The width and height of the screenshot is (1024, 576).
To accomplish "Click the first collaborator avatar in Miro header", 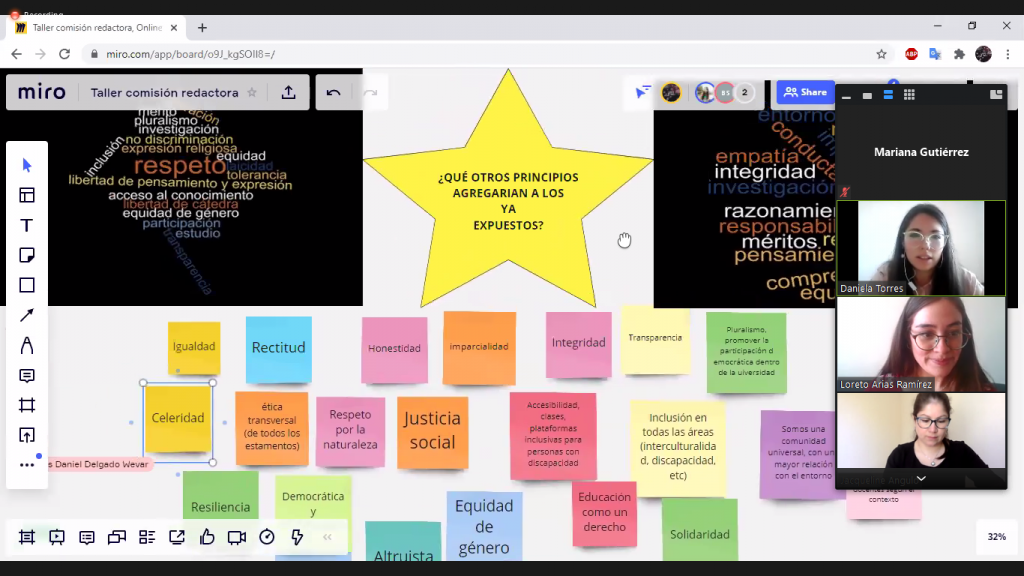I will click(x=671, y=93).
